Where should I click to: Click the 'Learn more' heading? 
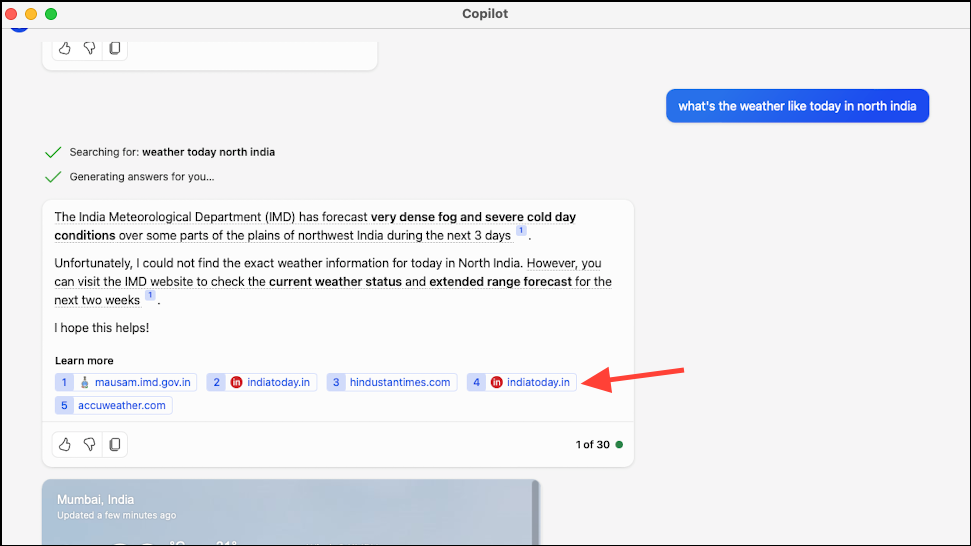(x=84, y=361)
